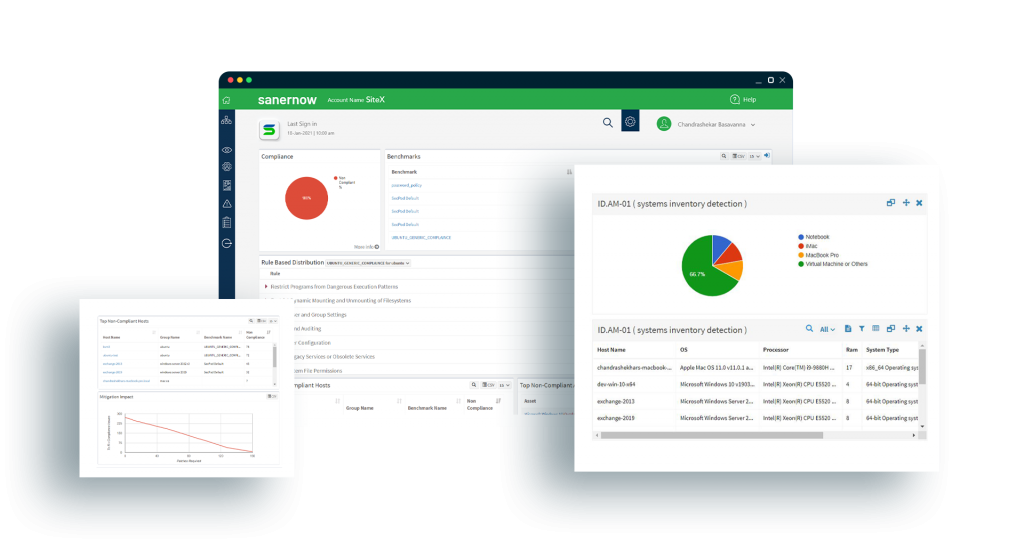This screenshot has height=558, width=1024.
Task: Open the All filter dropdown in inventory table
Action: pyautogui.click(x=827, y=329)
